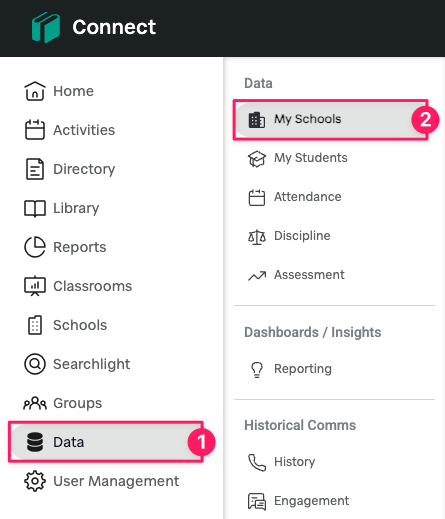Select the Directory document icon
445x519 pixels.
(x=35, y=169)
